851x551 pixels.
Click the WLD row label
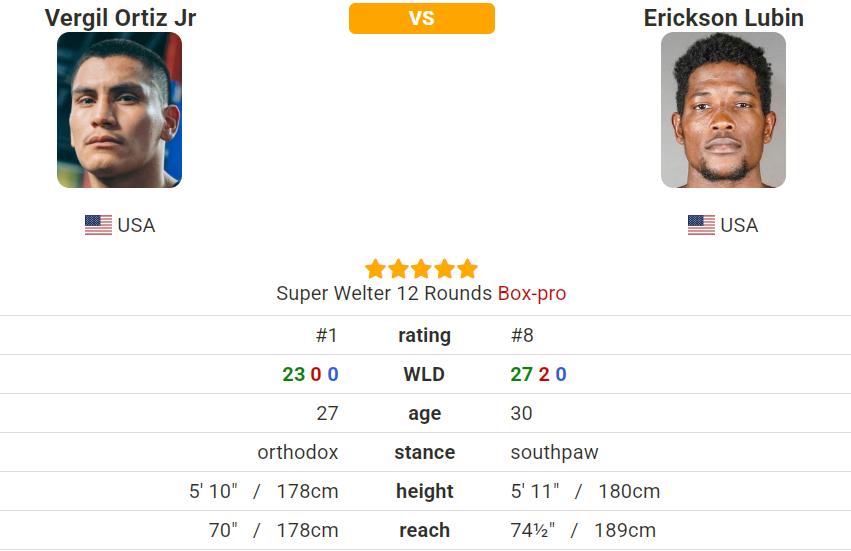pyautogui.click(x=424, y=374)
